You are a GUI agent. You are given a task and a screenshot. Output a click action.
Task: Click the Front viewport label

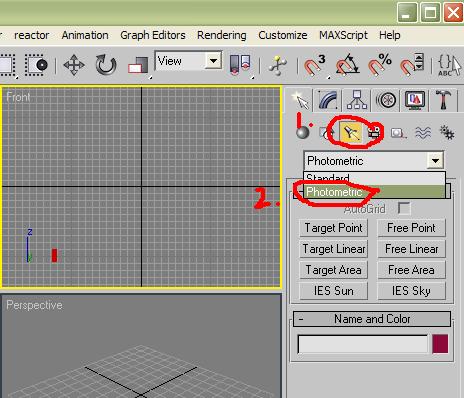tap(18, 97)
